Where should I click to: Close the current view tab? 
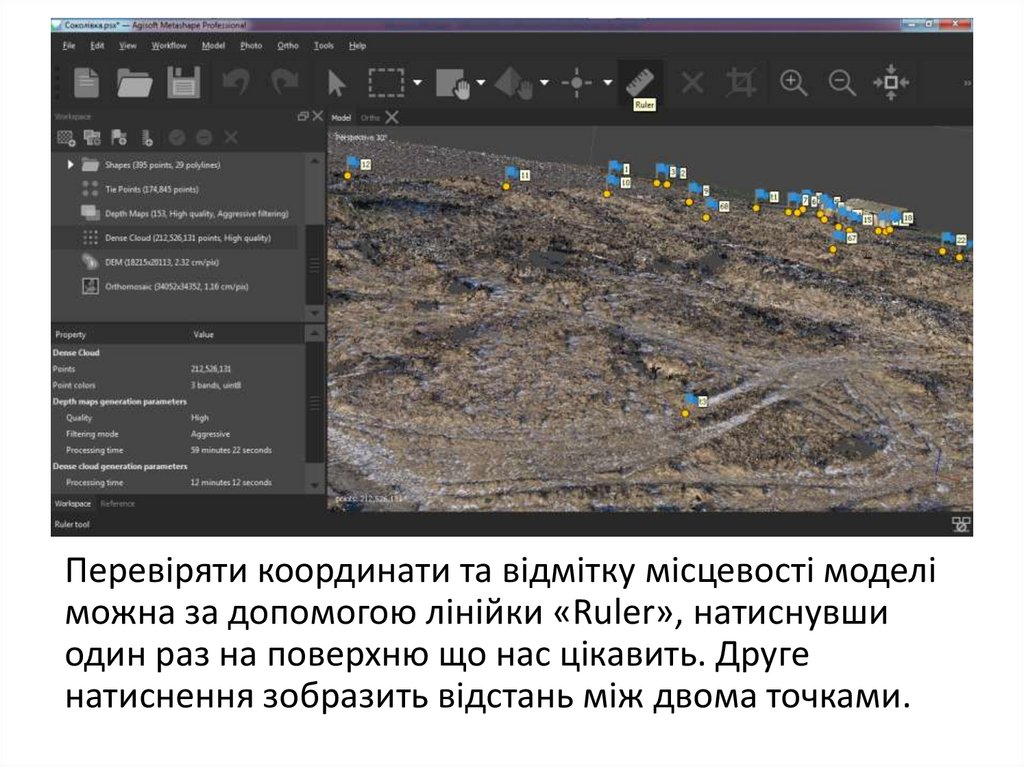coord(392,117)
